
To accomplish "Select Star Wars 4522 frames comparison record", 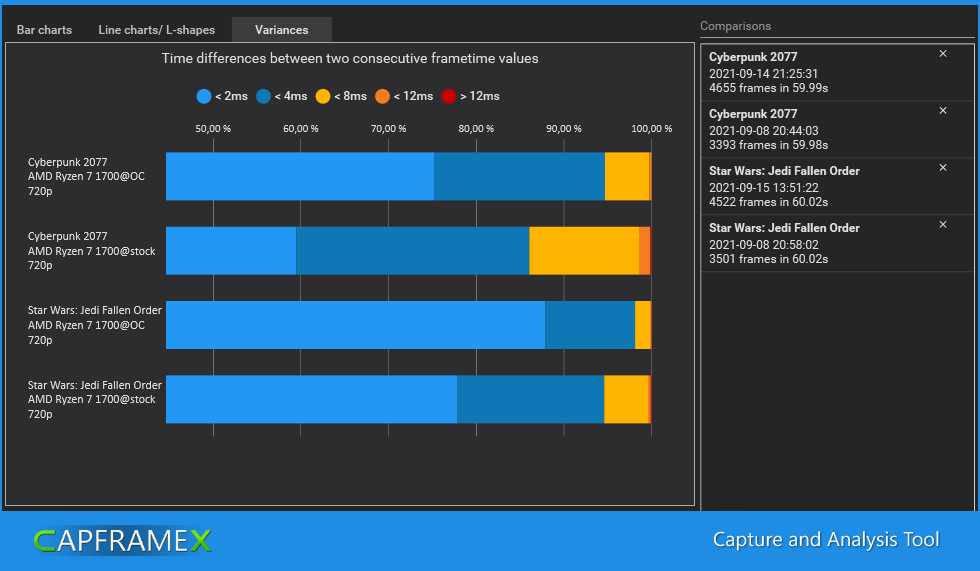I will tap(838, 186).
